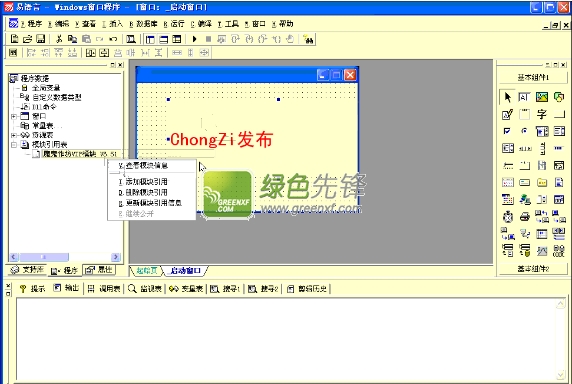Screen dimensions: 572x384
Task: Select the pointer arrow tool in component box
Action: point(507,97)
